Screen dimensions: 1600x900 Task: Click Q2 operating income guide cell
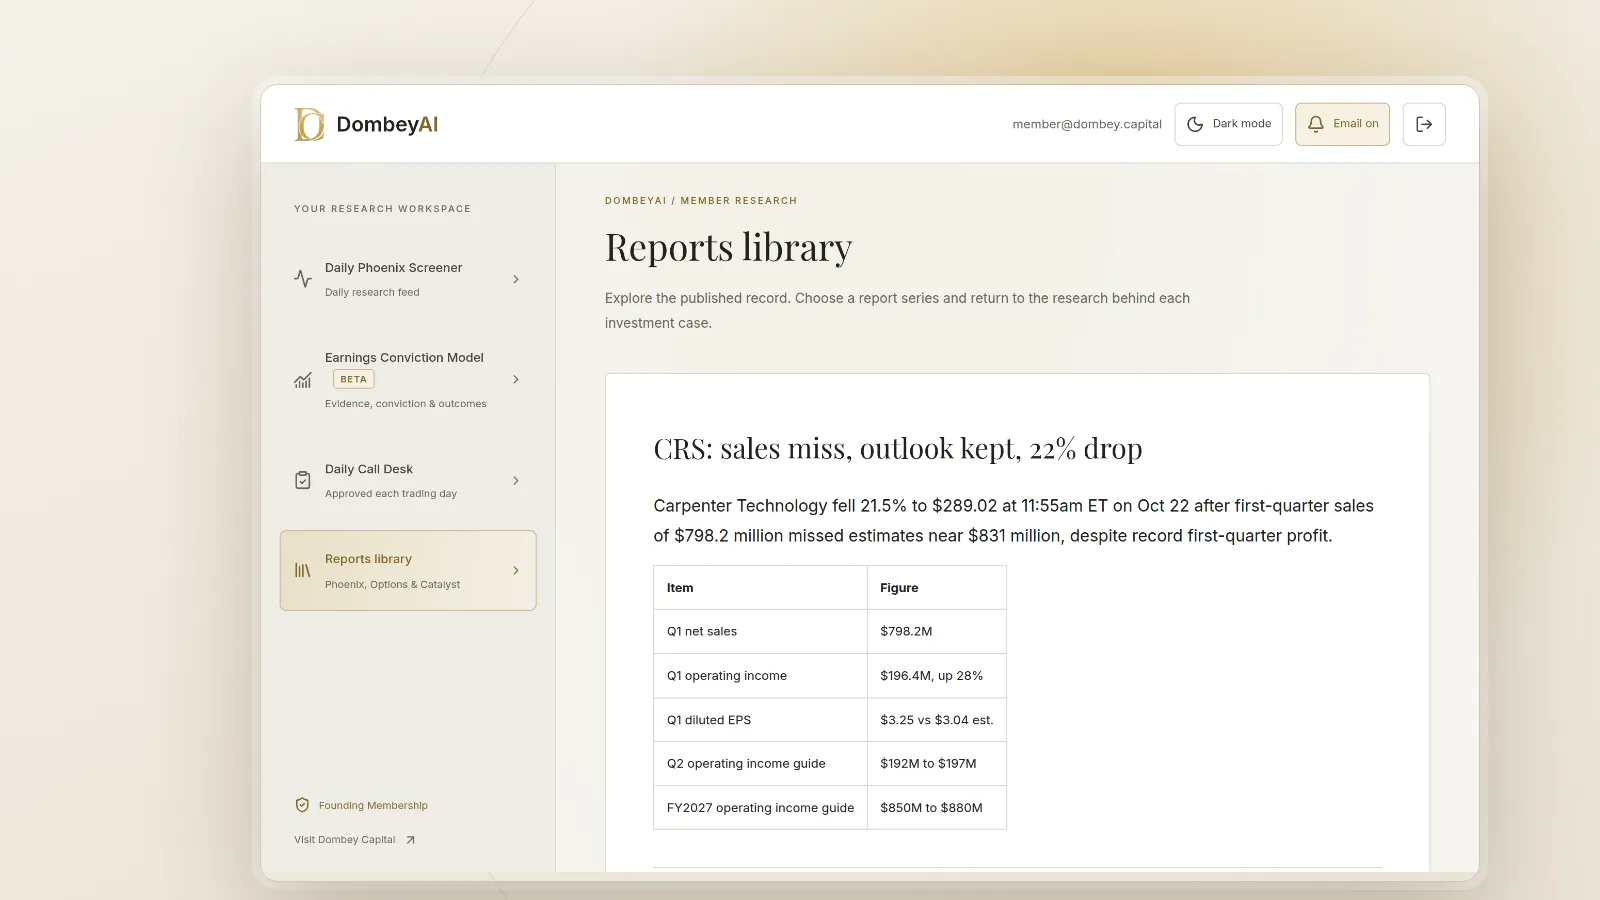pos(760,764)
